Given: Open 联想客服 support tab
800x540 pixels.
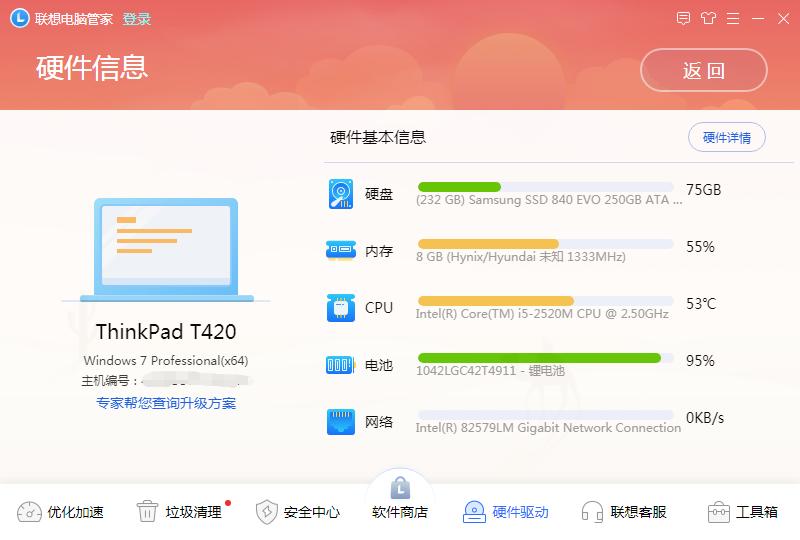Looking at the screenshot, I should pyautogui.click(x=638, y=512).
